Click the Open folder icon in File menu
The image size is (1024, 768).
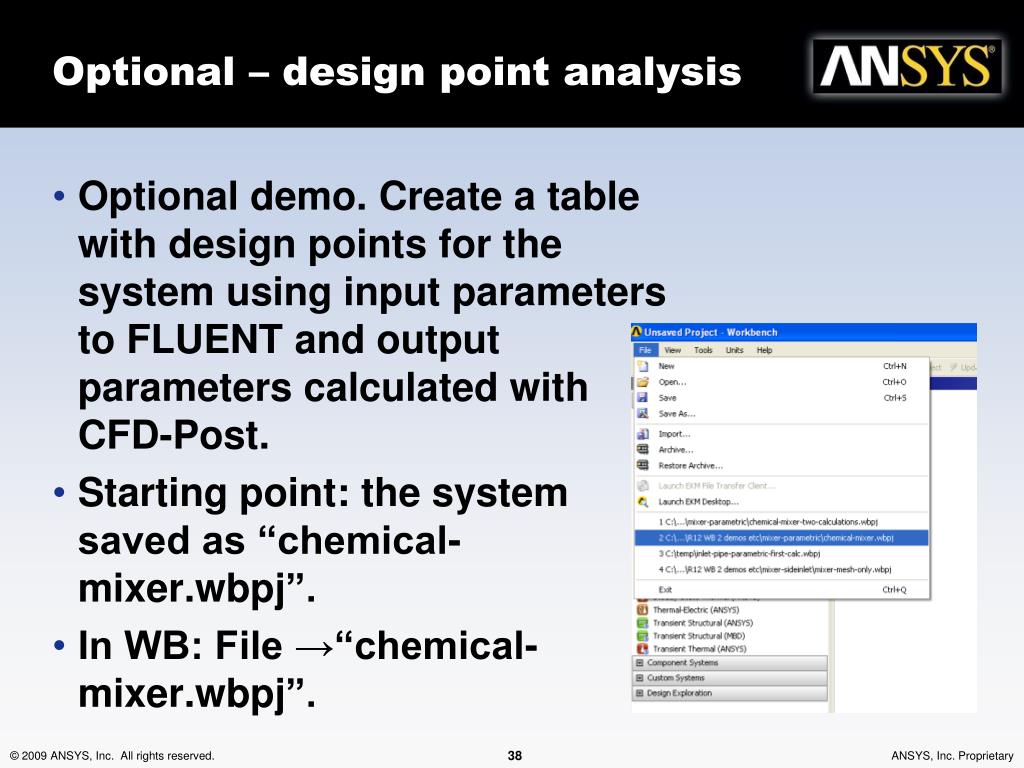(x=643, y=382)
